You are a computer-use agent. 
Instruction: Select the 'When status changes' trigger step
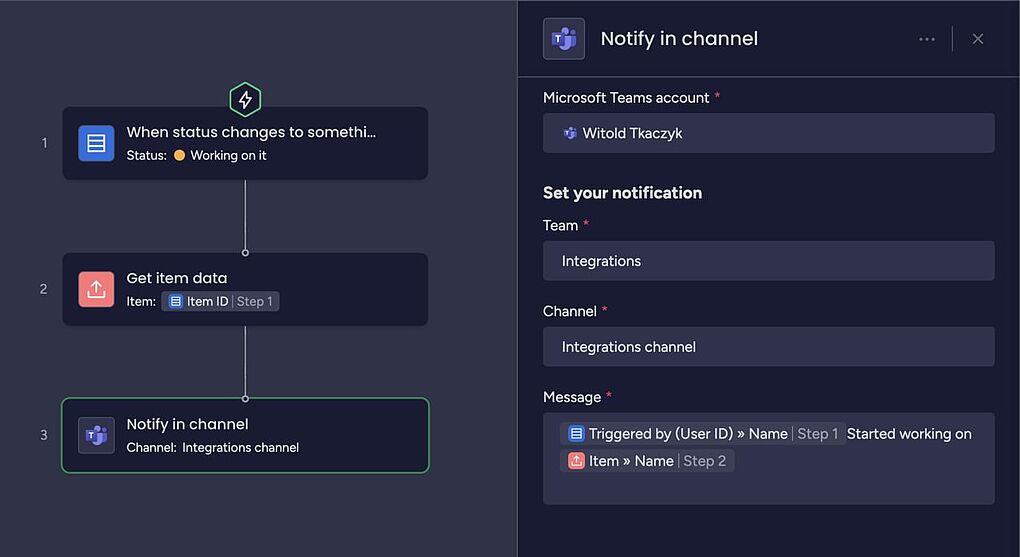coord(245,143)
